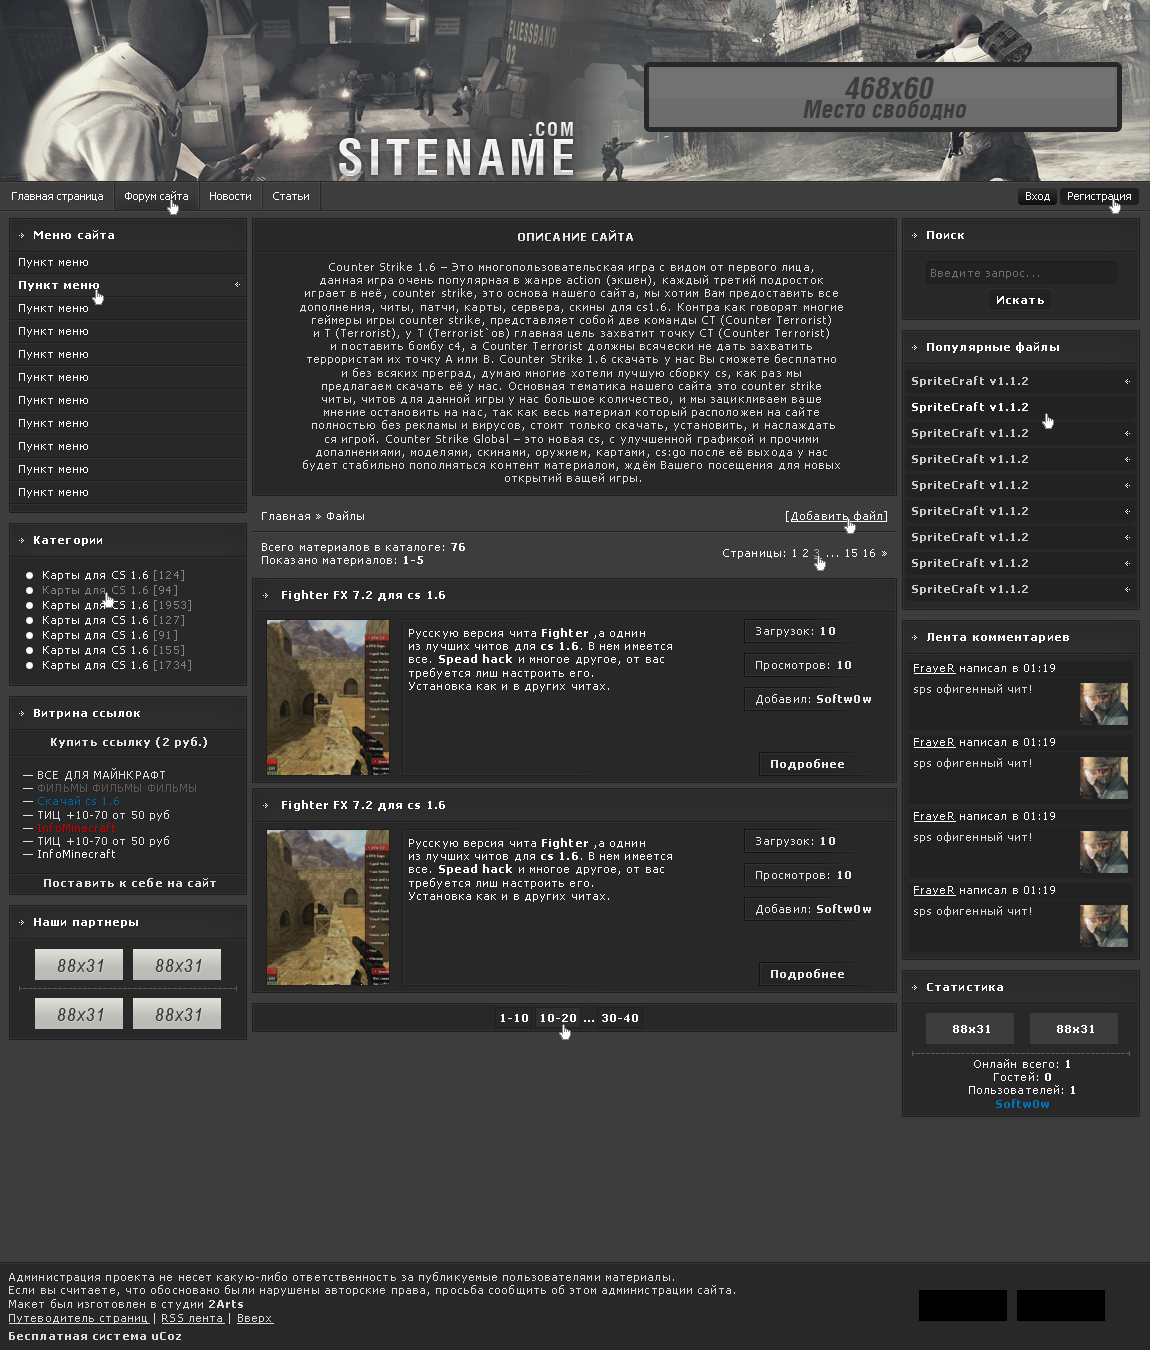The width and height of the screenshot is (1150, 1350).
Task: Click the 468x60 Место свободно banner
Action: [x=884, y=98]
